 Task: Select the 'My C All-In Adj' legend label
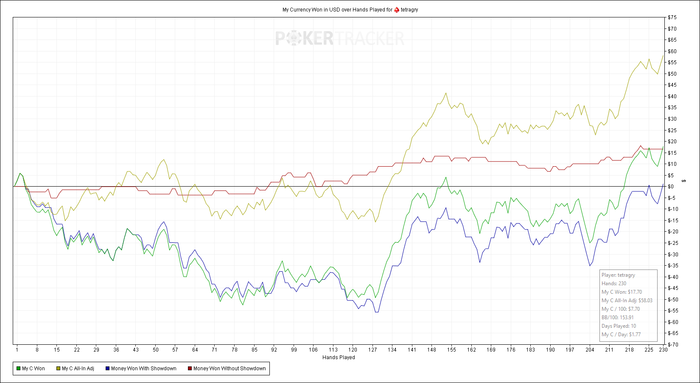click(x=78, y=369)
